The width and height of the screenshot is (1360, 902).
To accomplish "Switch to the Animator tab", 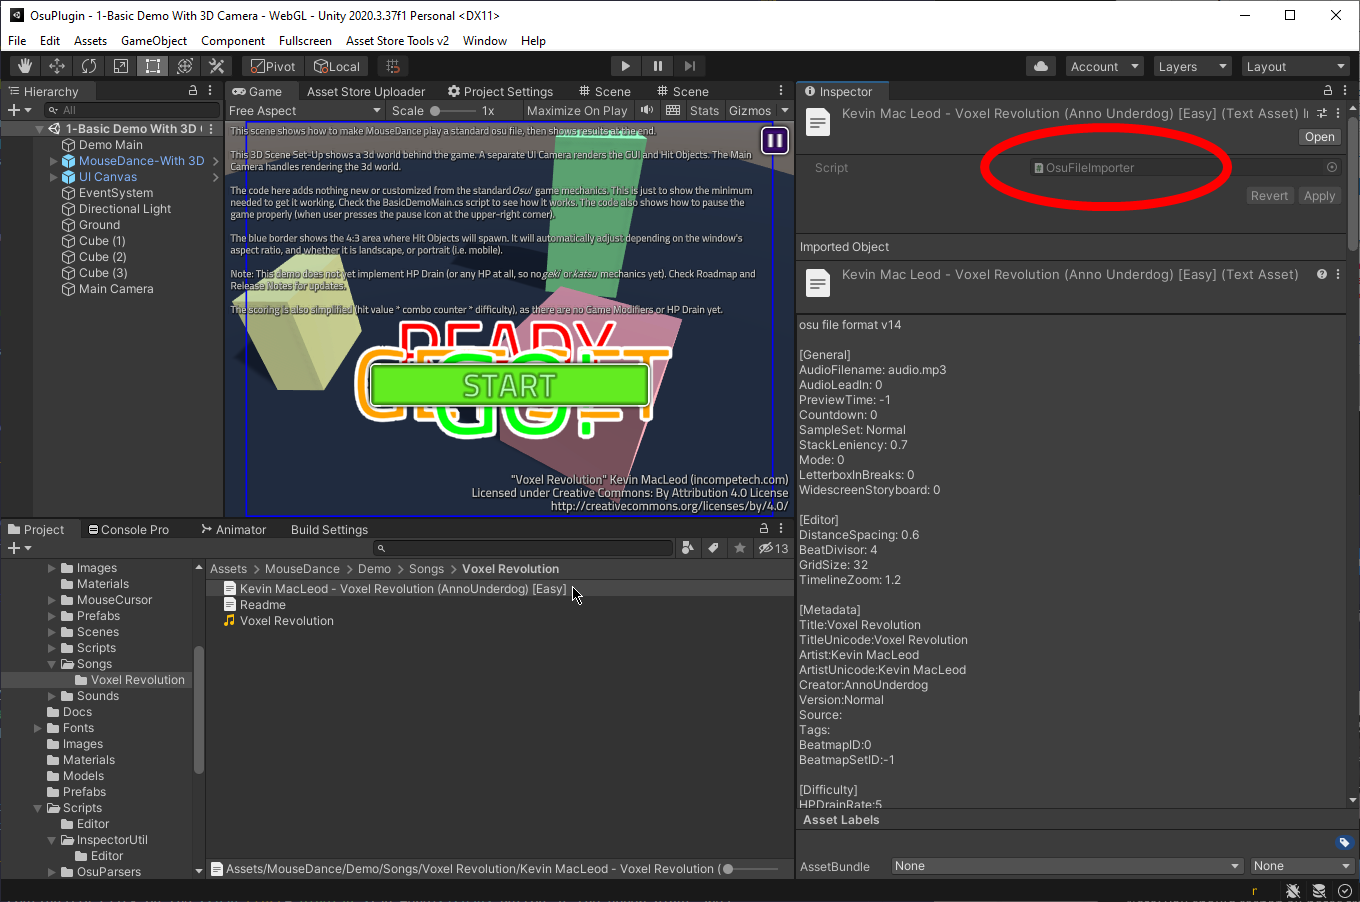I will [x=233, y=529].
